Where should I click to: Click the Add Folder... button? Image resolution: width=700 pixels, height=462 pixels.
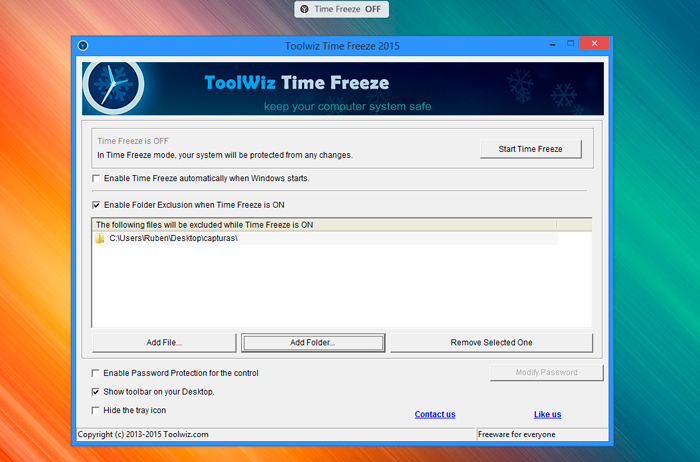point(313,343)
